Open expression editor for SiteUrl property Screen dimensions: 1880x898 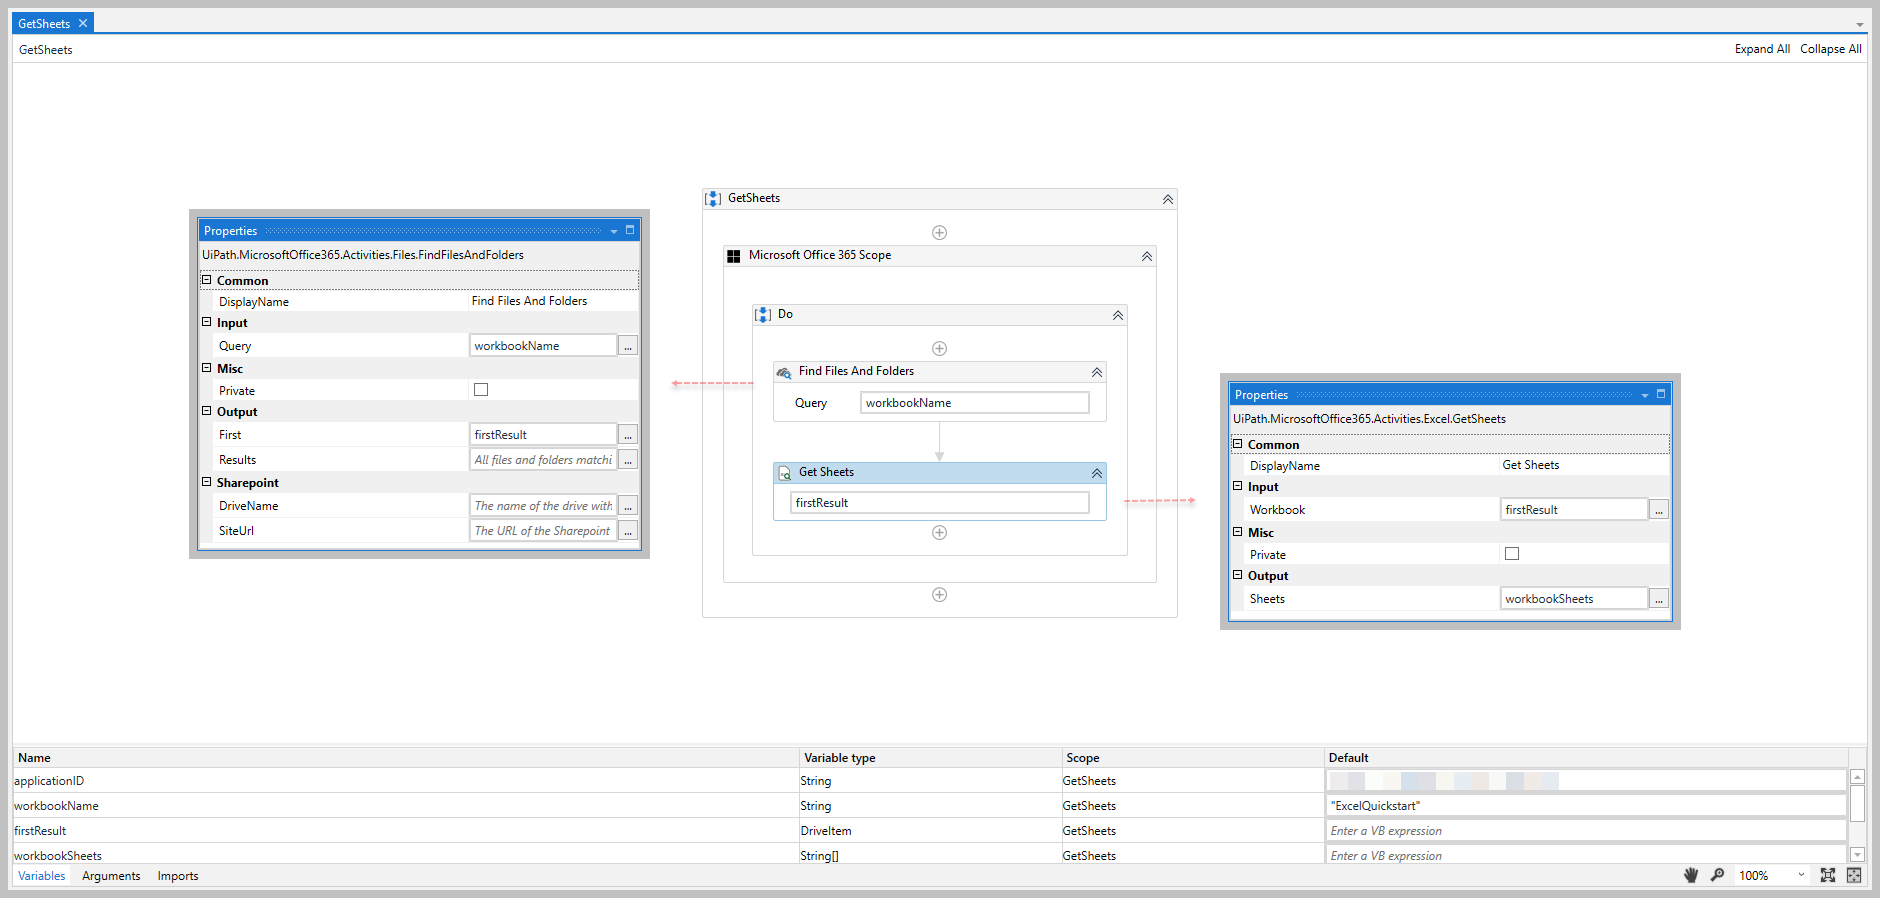[628, 531]
